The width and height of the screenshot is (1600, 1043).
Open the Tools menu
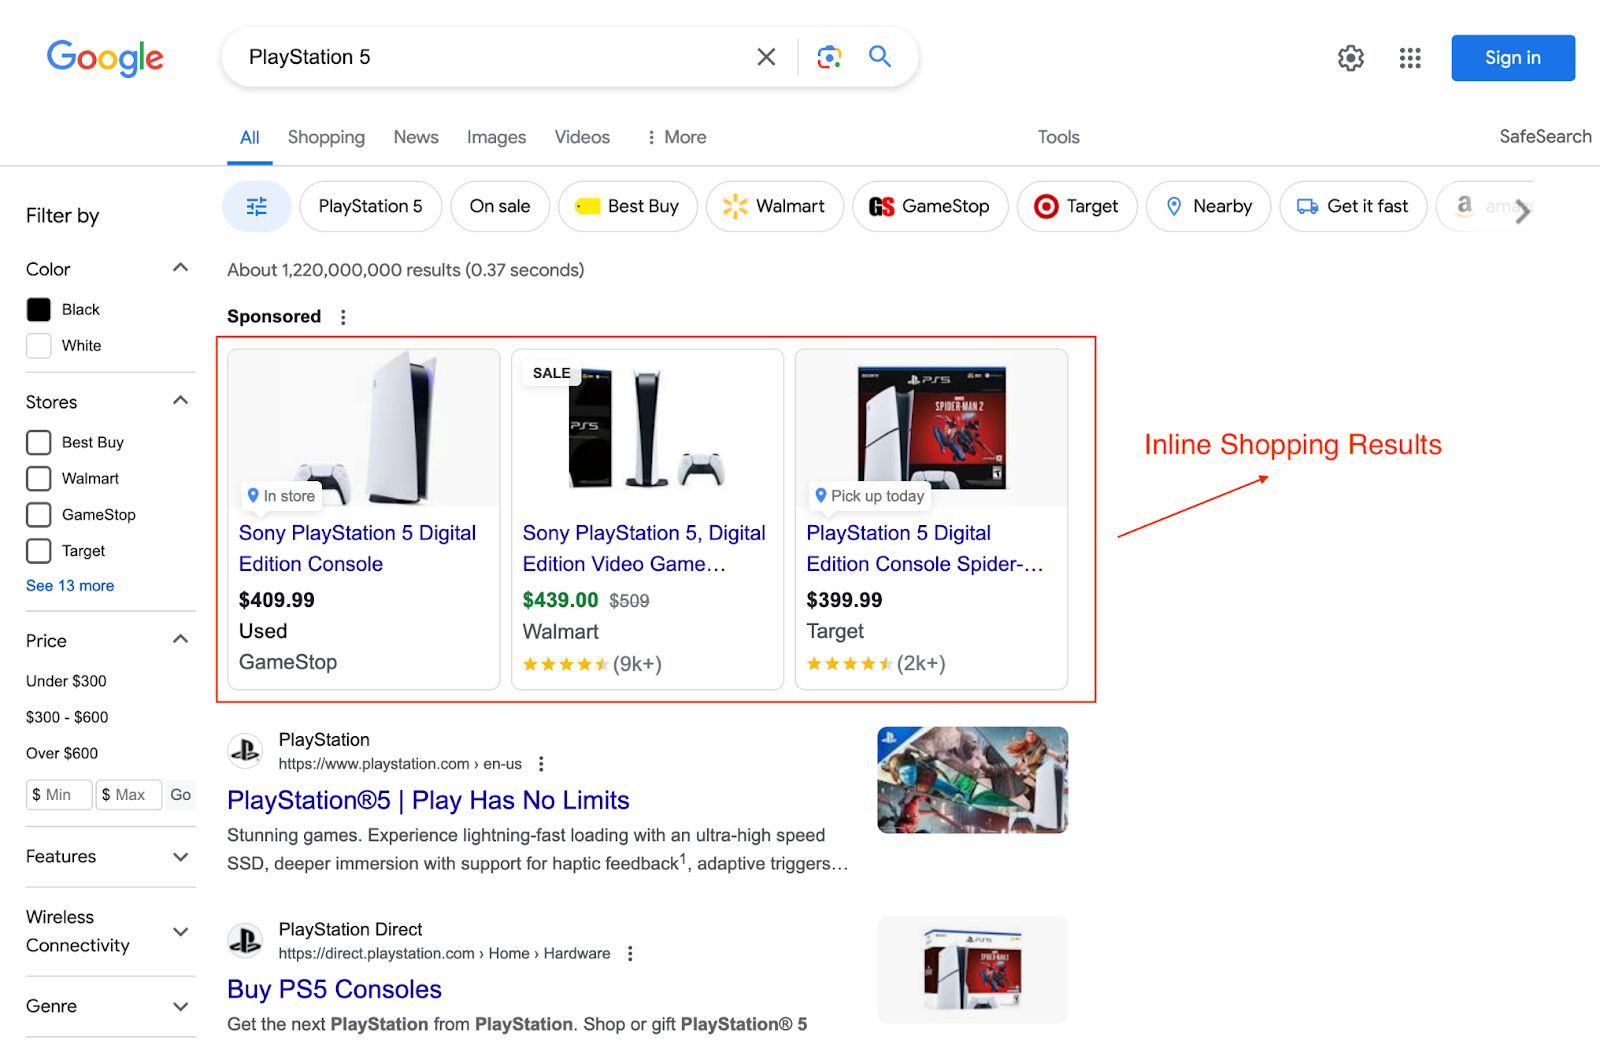coord(1058,137)
